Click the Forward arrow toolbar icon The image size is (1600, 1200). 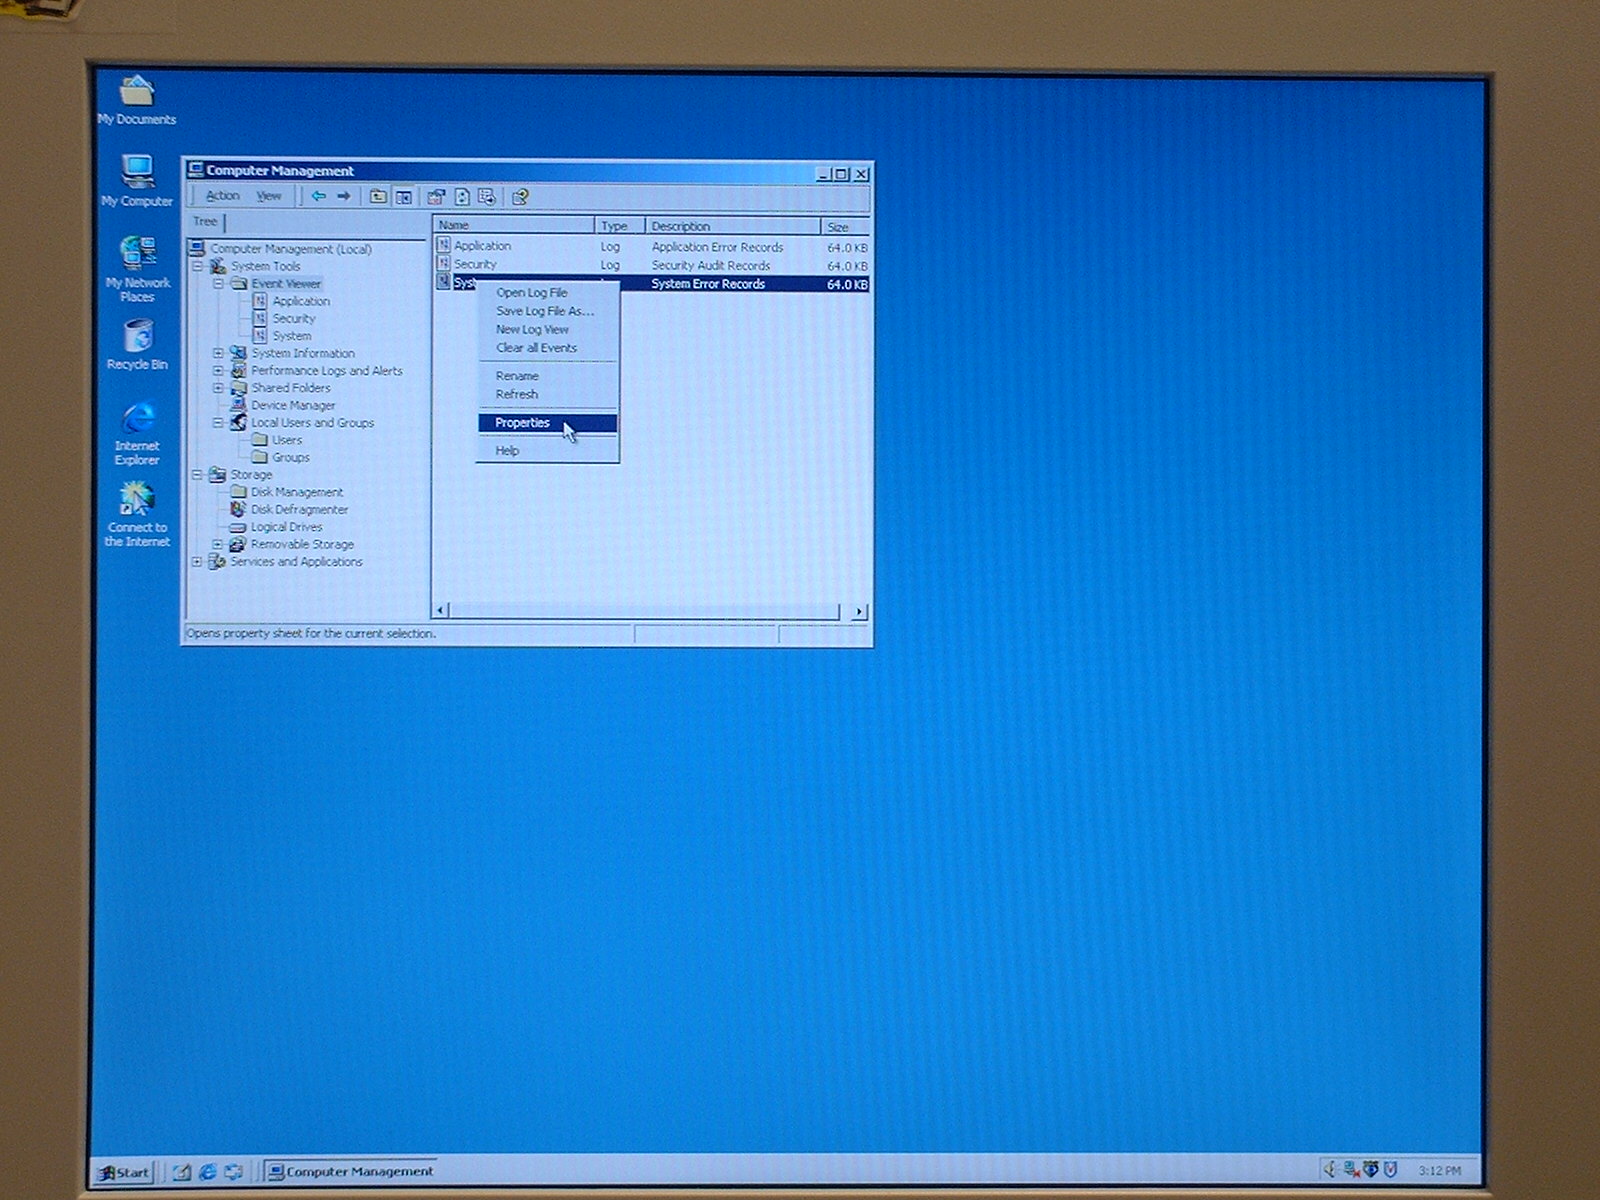[344, 196]
